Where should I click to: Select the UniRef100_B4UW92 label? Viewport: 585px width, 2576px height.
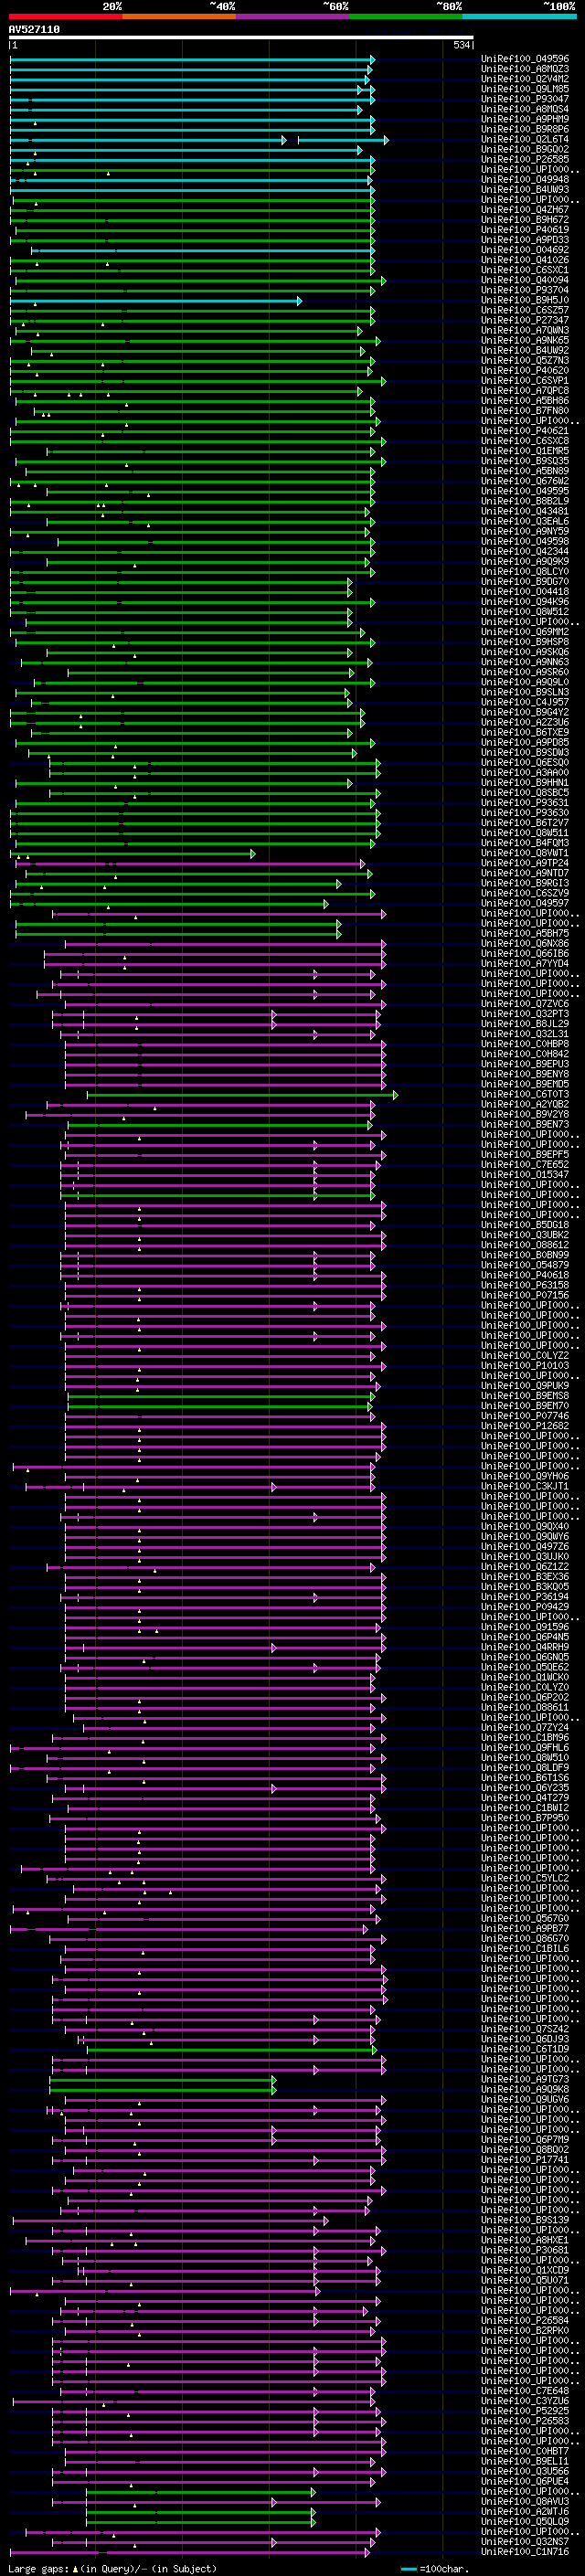click(x=525, y=351)
